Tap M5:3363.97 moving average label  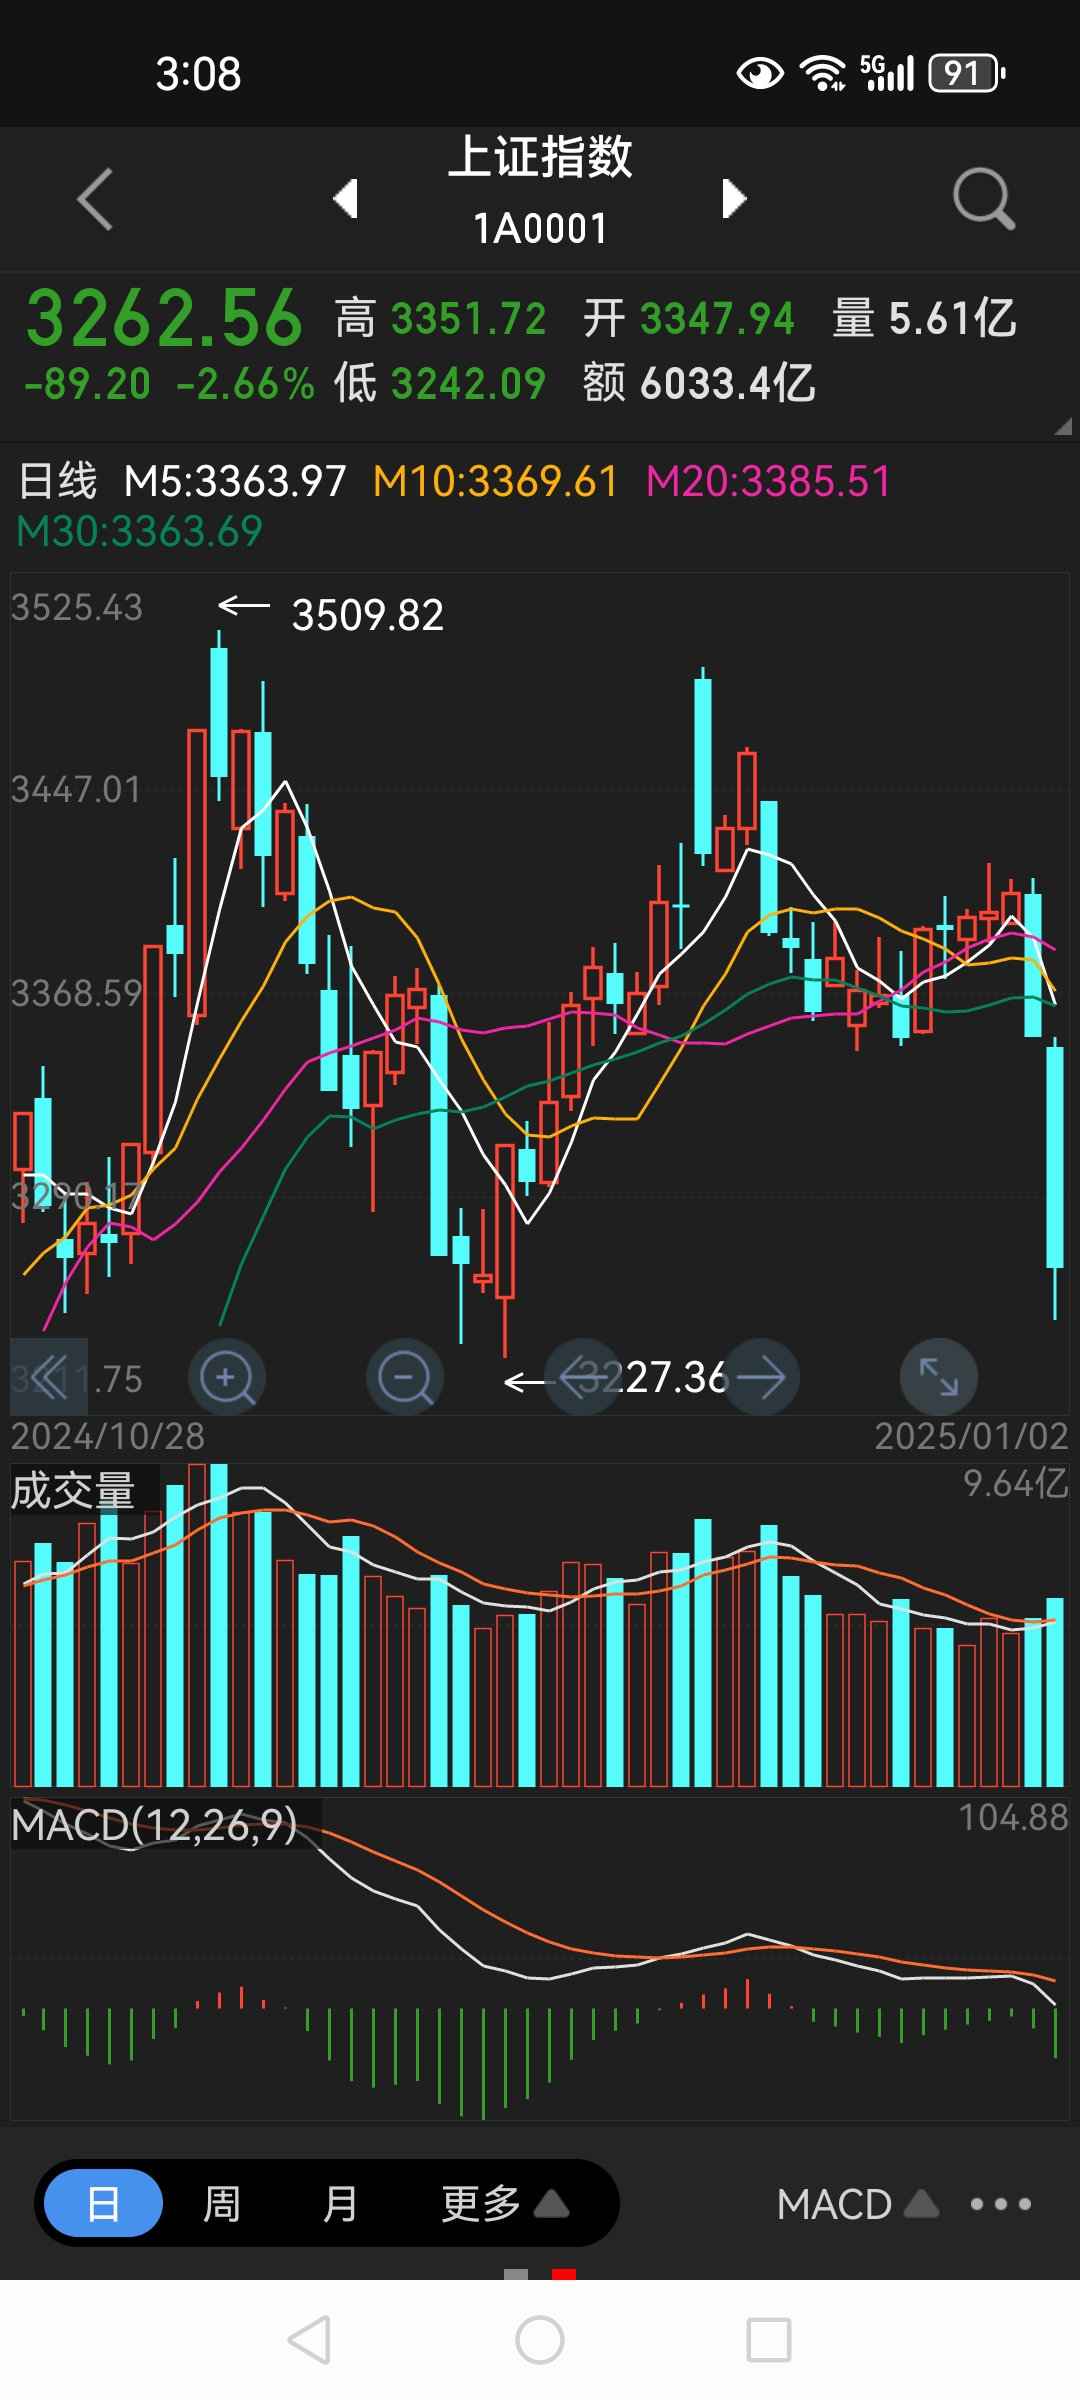(235, 481)
